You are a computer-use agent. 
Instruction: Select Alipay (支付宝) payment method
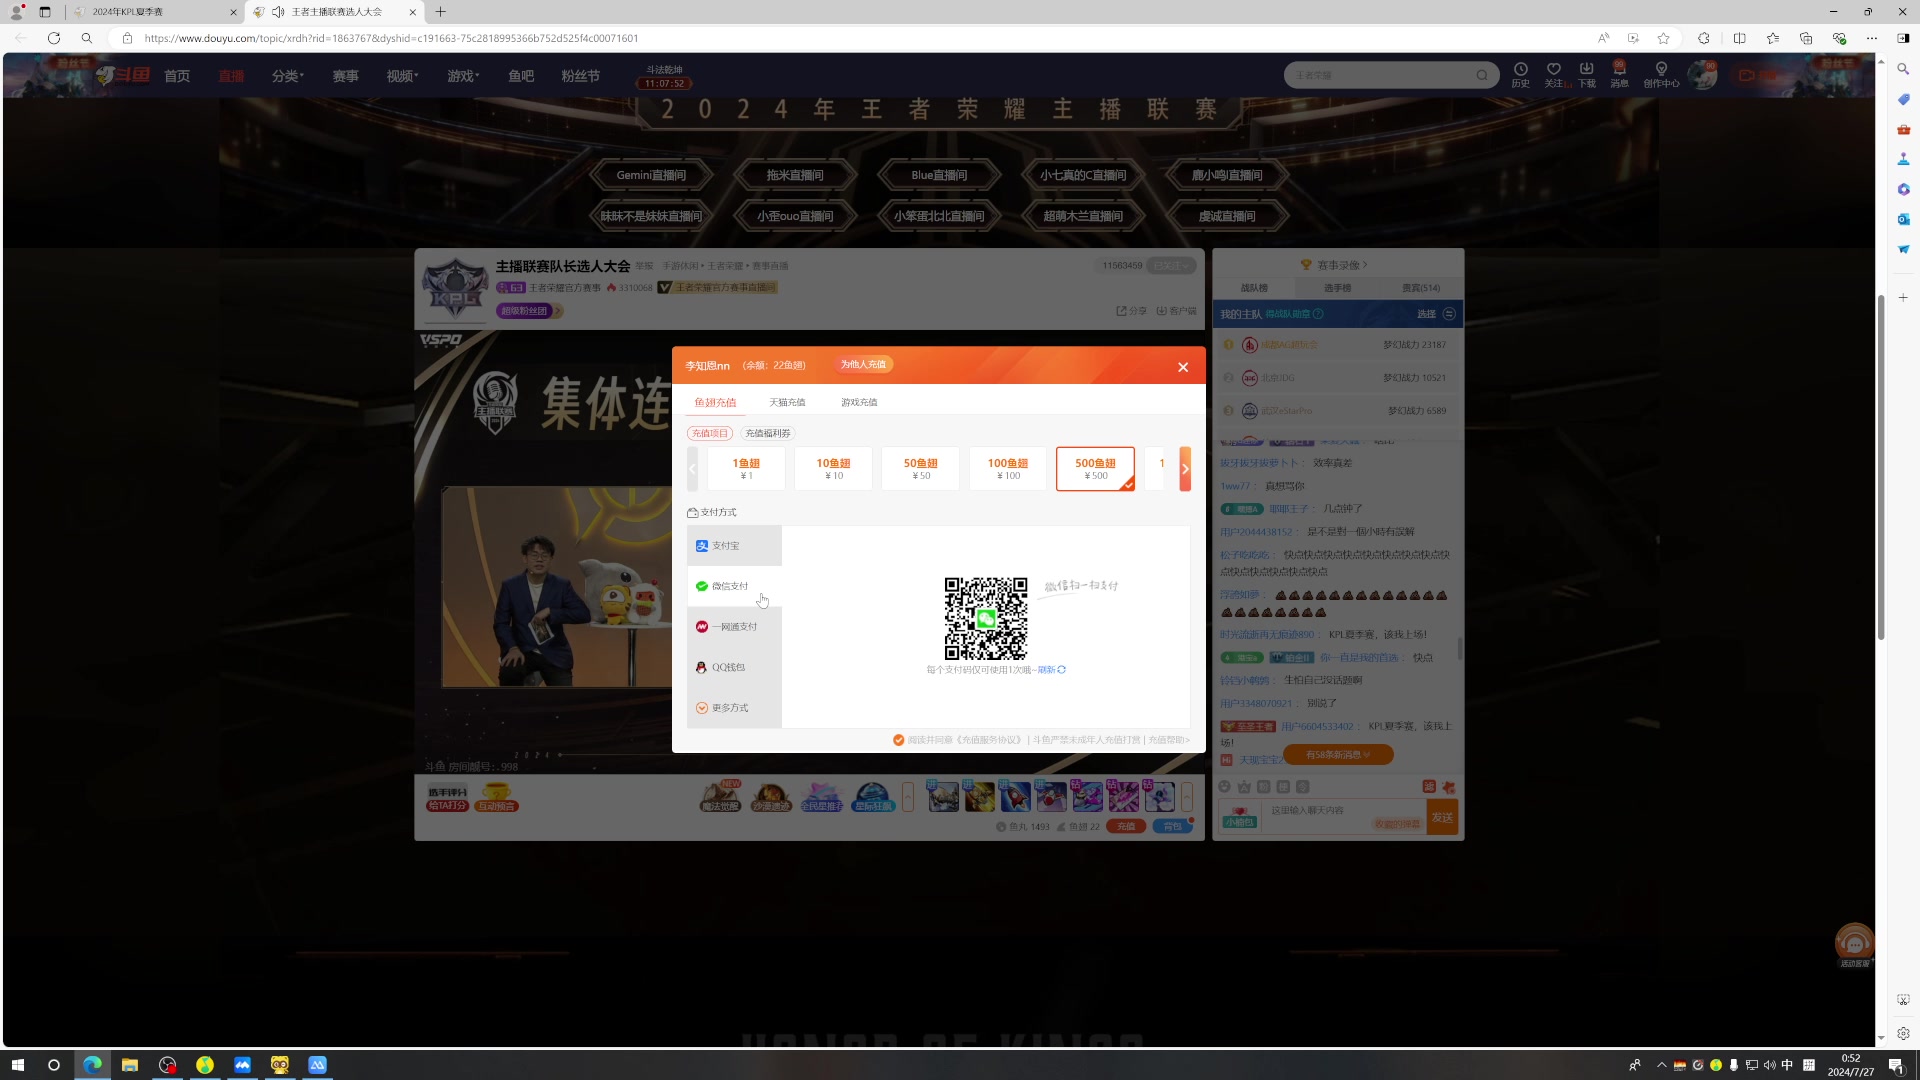point(734,546)
